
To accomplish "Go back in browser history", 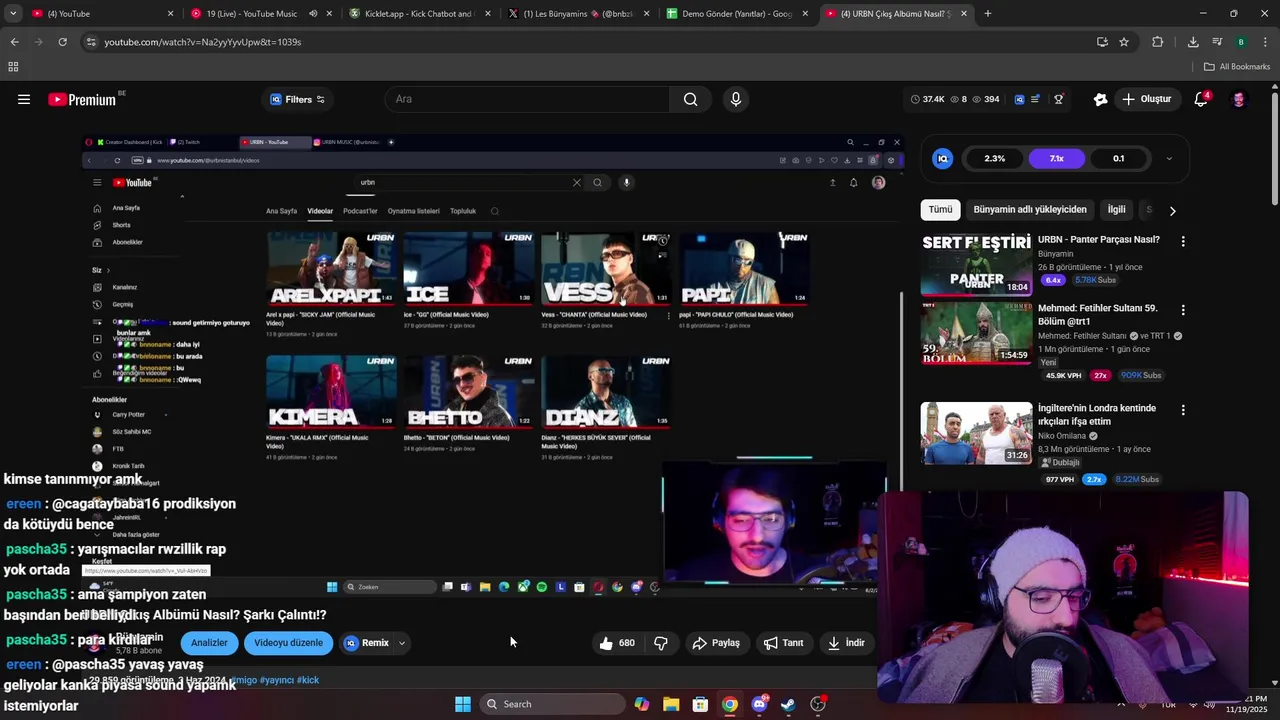I will pos(14,42).
